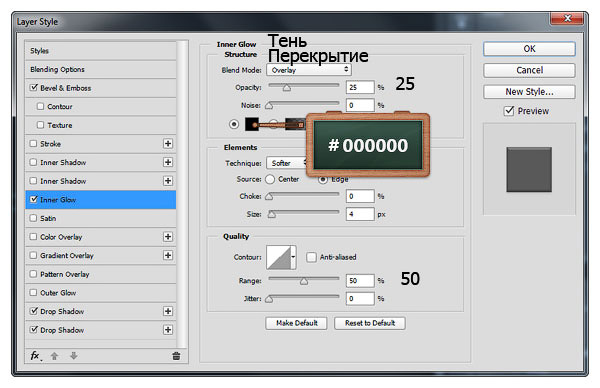Viewport: 600px width, 388px height.
Task: Add another Gradient Overlay with plus icon
Action: [x=168, y=255]
